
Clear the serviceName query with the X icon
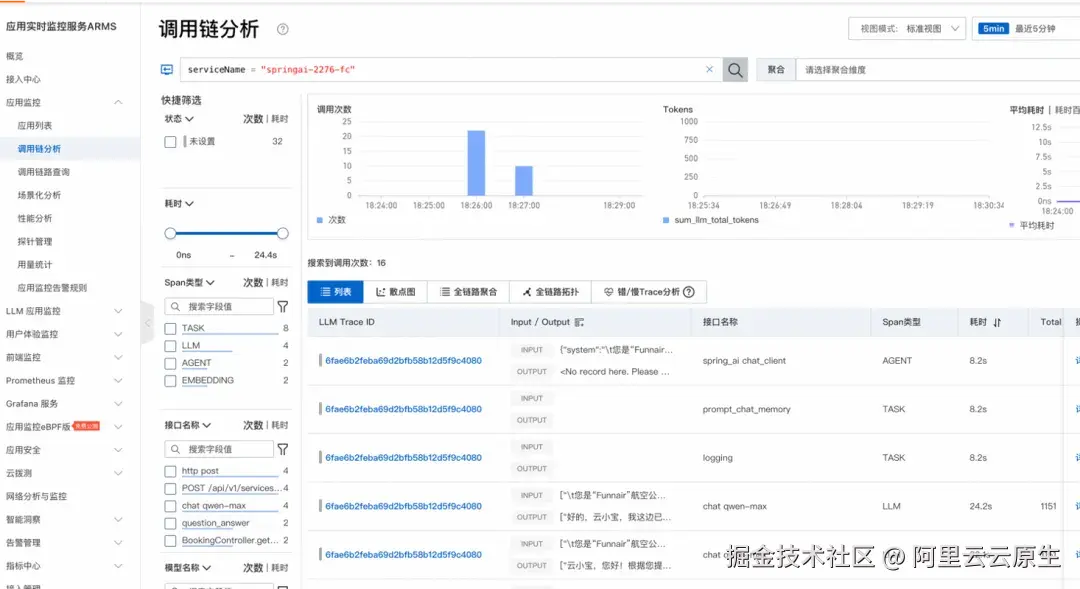709,71
